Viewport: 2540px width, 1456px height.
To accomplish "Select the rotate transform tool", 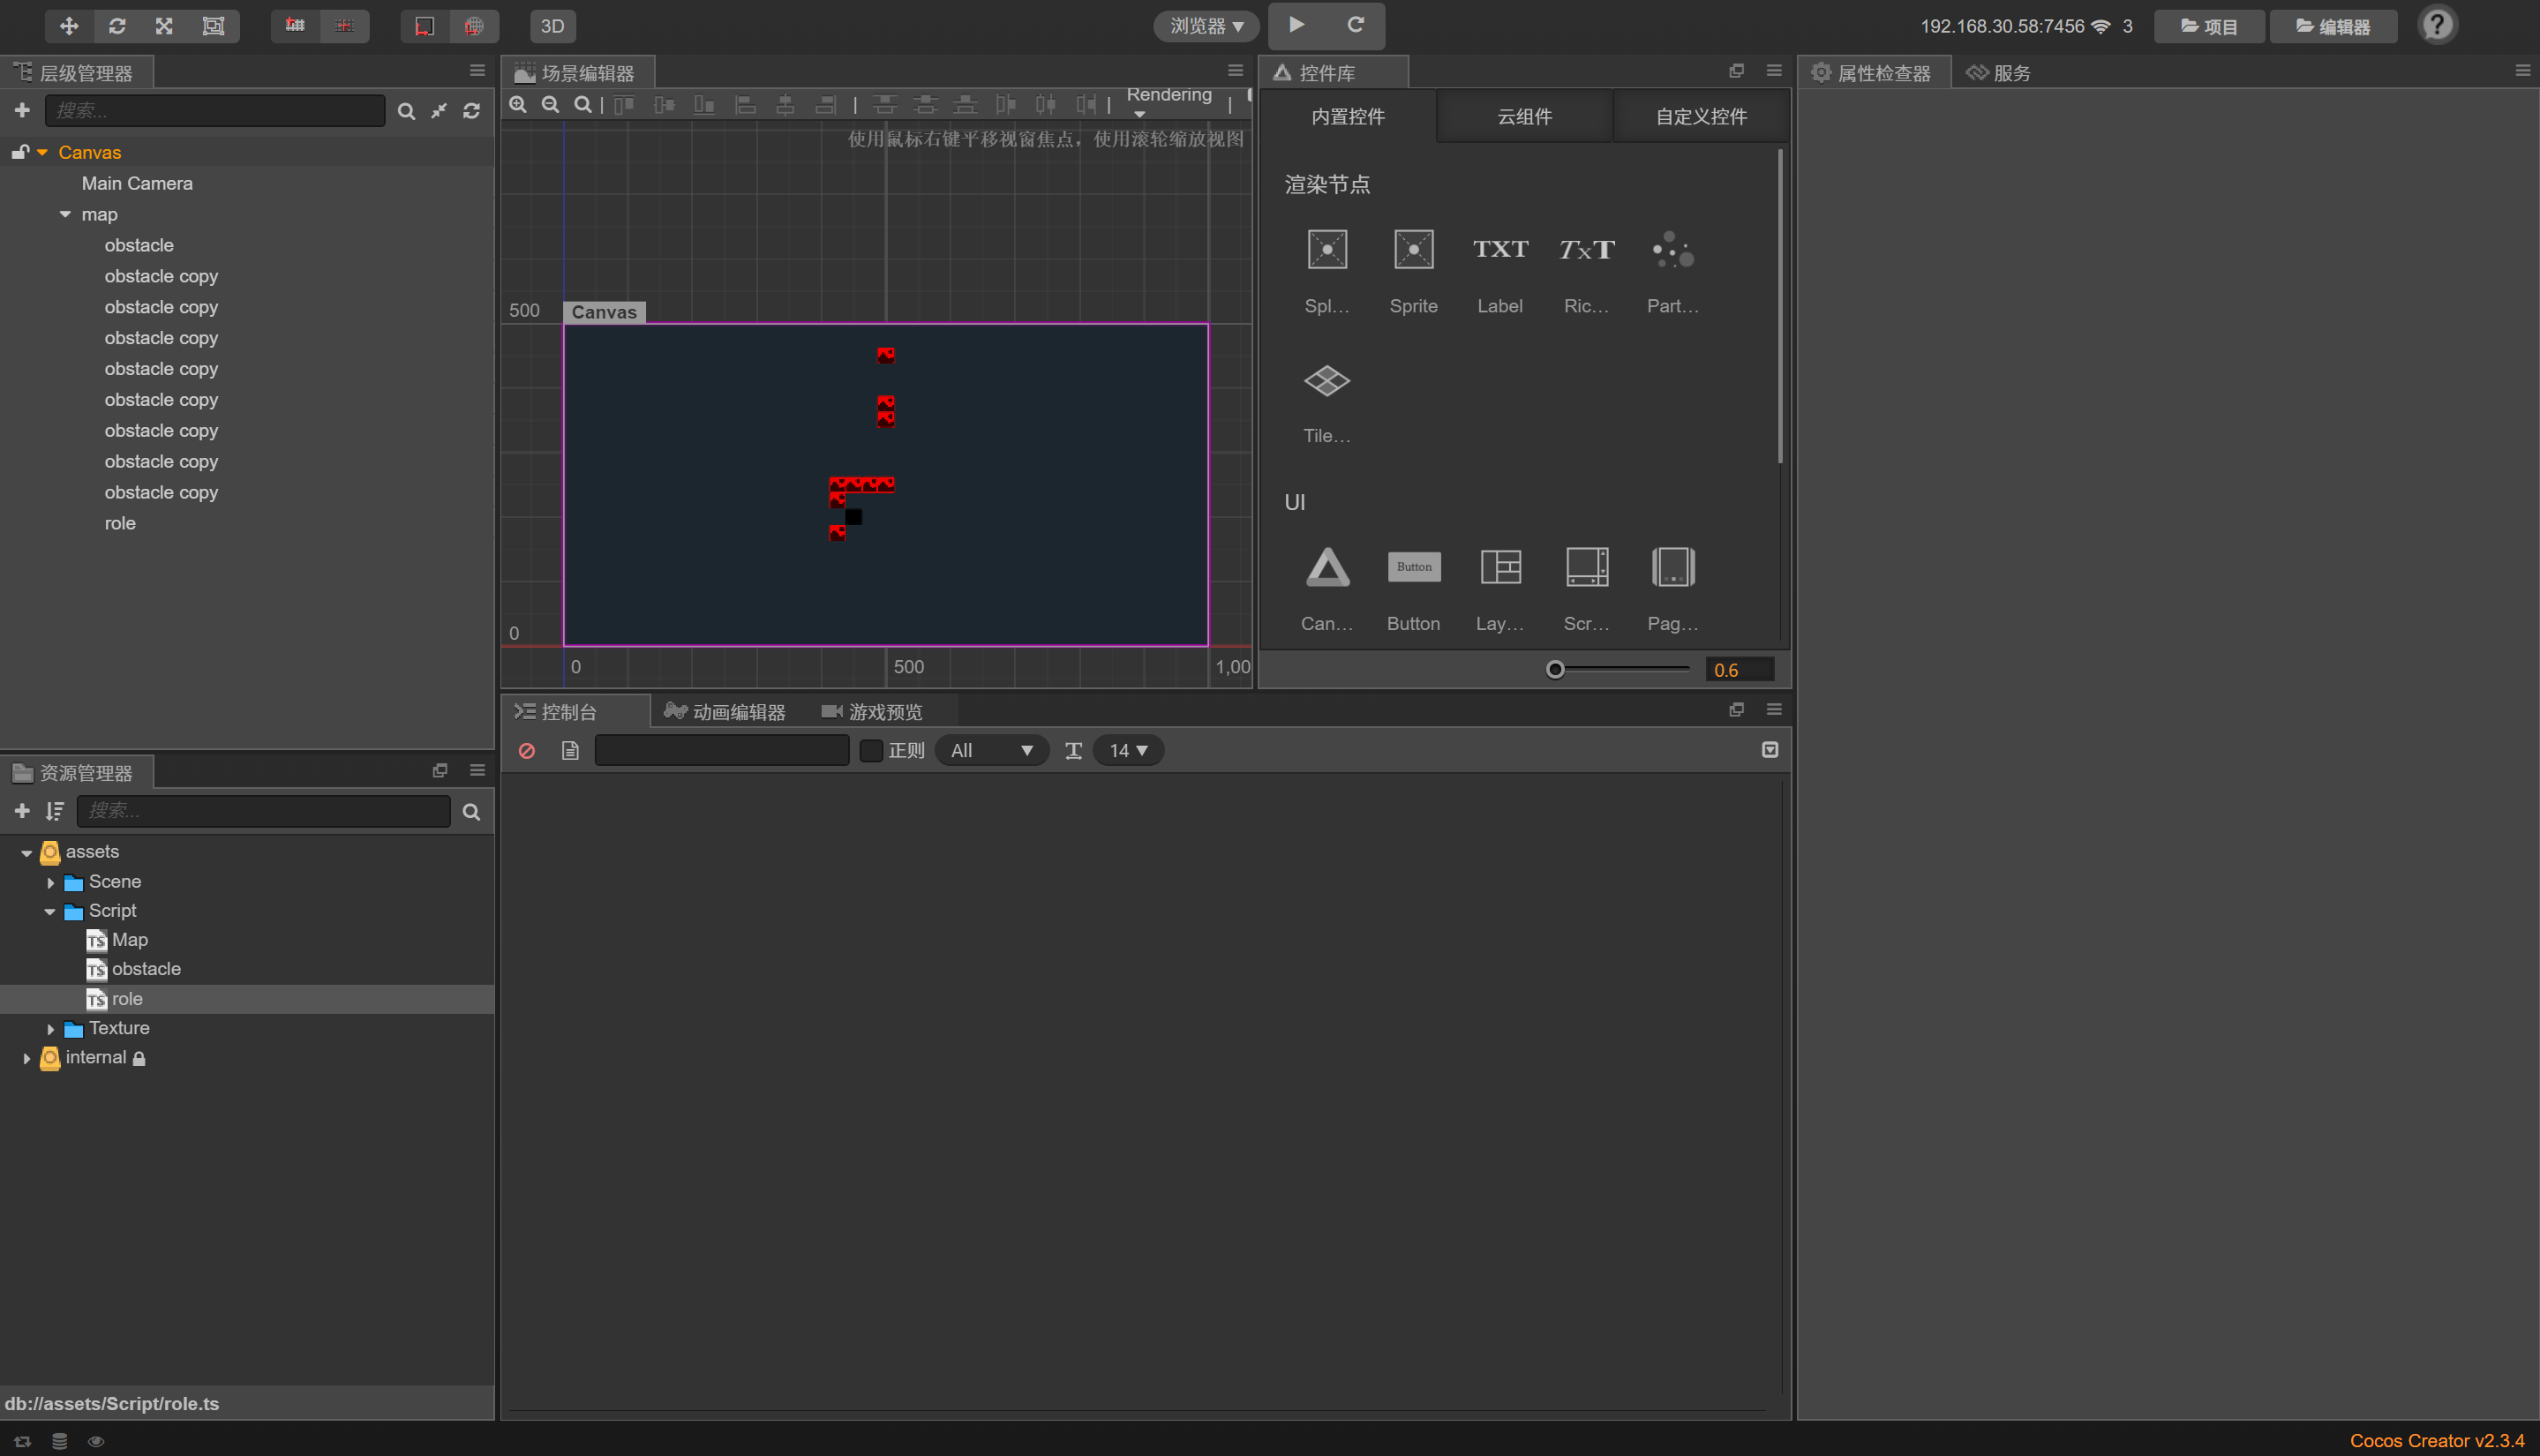I will (117, 26).
